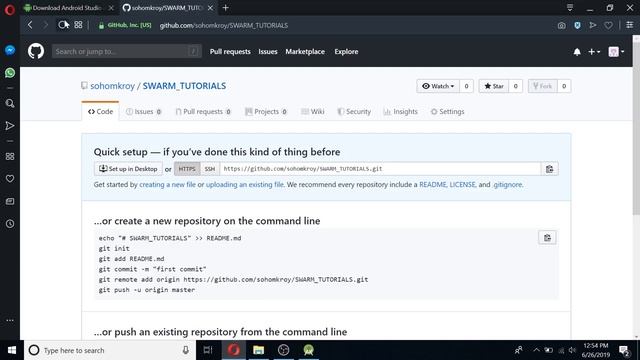The height and width of the screenshot is (360, 640).
Task: Open File Explorer from taskbar
Action: coord(258,350)
